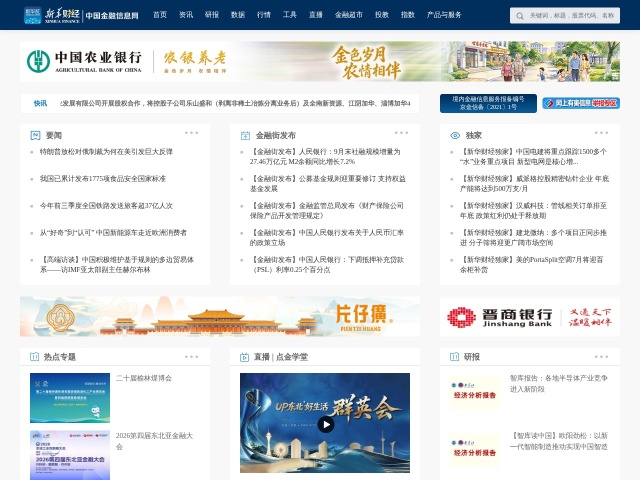The image size is (640, 480).
Task: Click the 研报 section icon
Action: point(454,357)
